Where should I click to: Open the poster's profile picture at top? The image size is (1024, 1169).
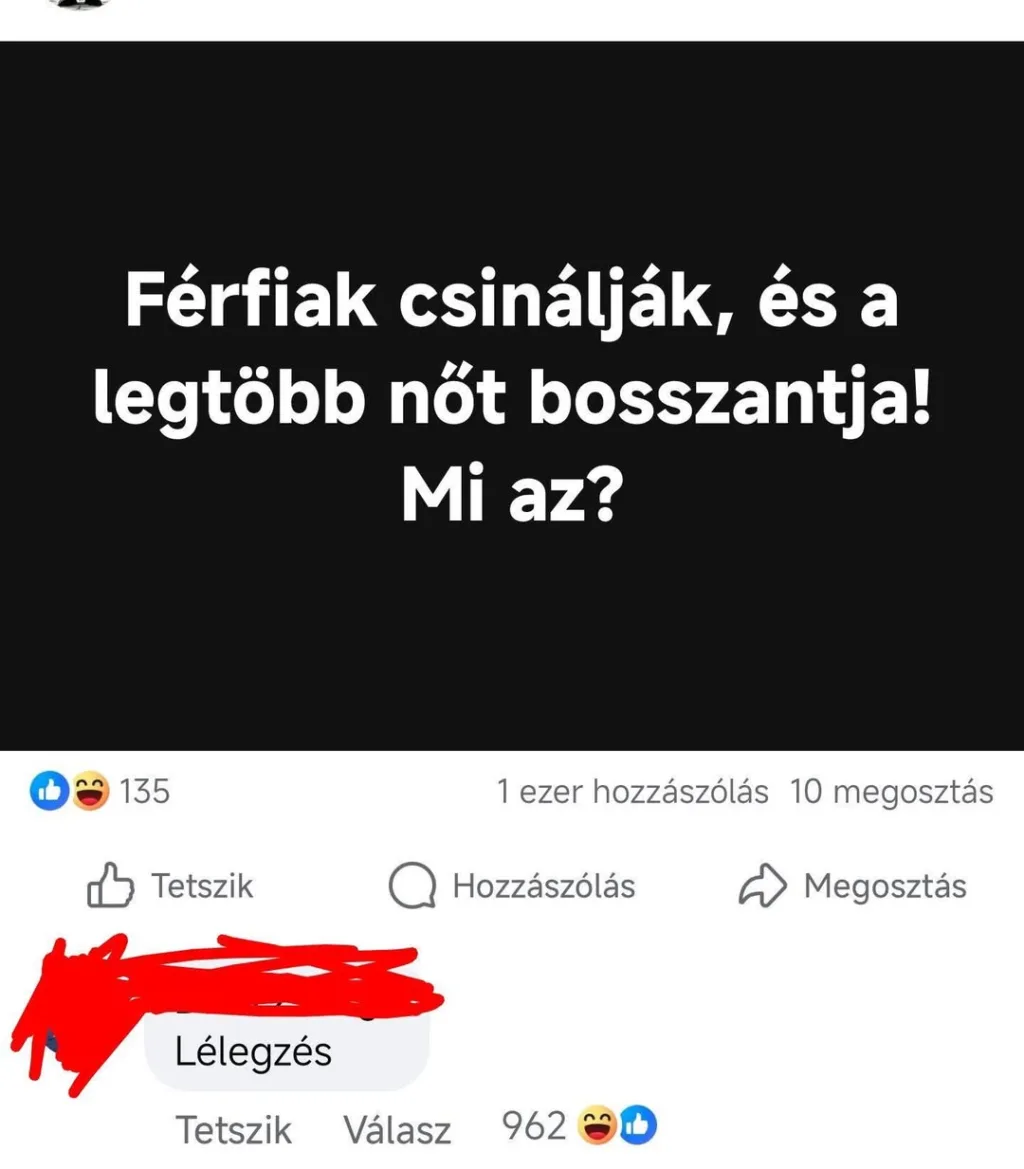pos(78,4)
